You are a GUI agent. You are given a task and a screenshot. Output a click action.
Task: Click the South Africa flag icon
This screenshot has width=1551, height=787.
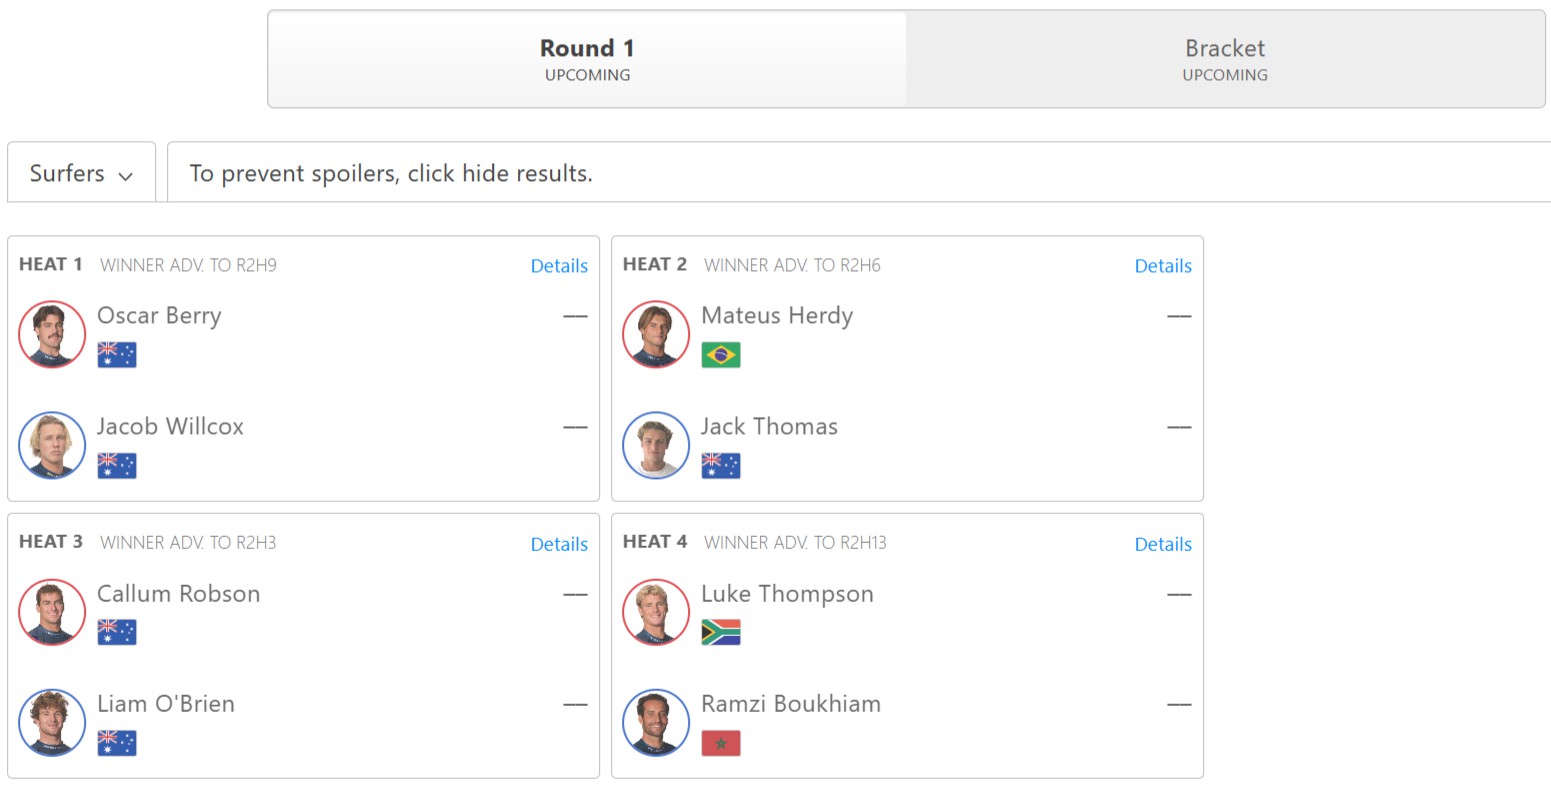tap(721, 632)
